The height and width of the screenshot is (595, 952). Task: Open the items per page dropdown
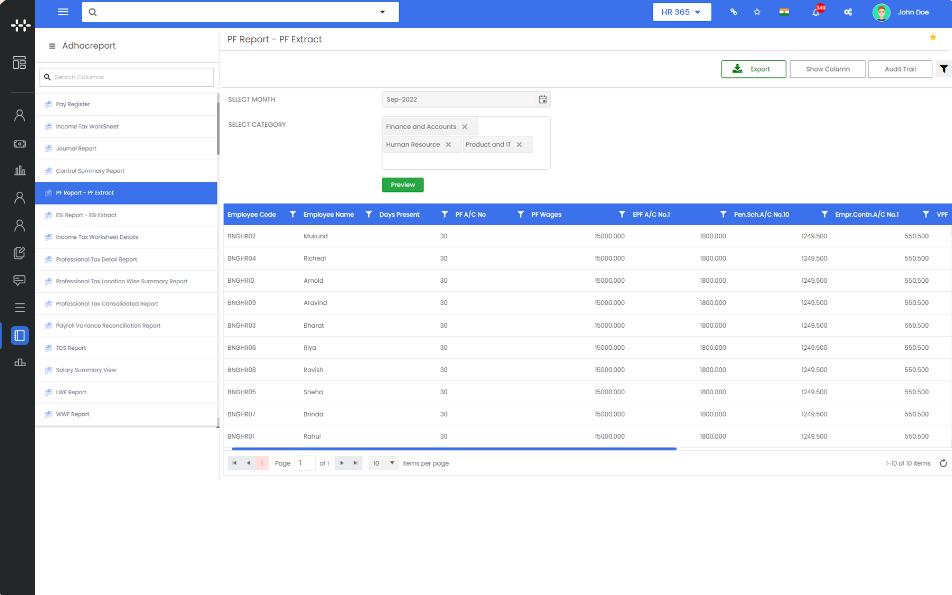384,463
